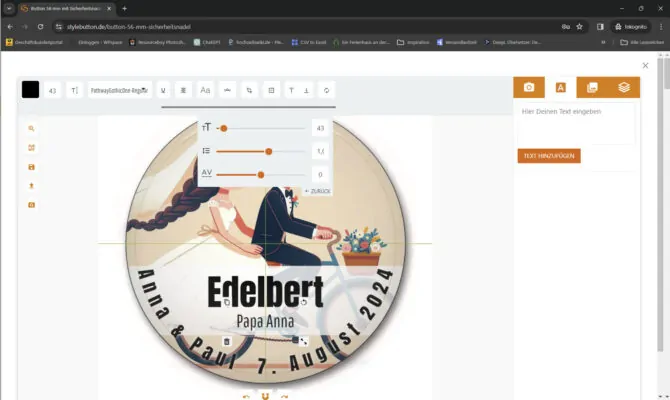This screenshot has height=400, width=670.
Task: Go back in browser history
Action: [10, 26]
